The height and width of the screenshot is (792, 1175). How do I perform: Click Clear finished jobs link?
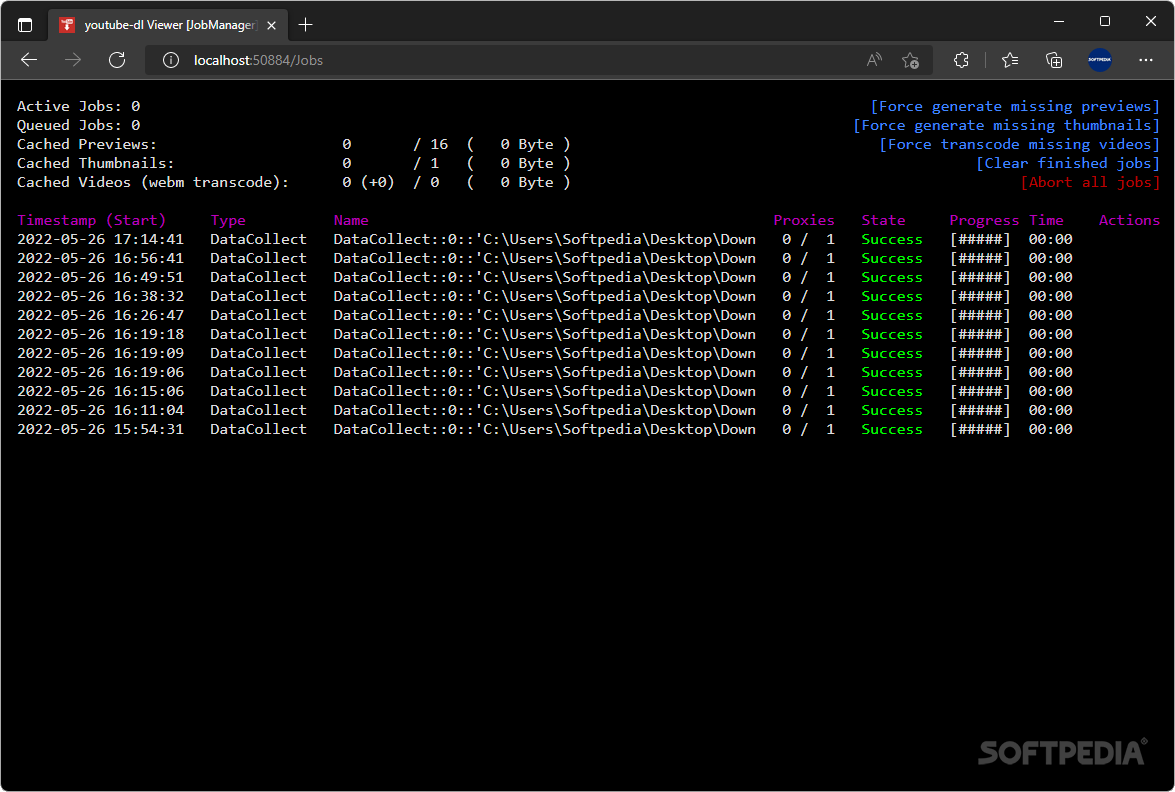coord(1068,163)
